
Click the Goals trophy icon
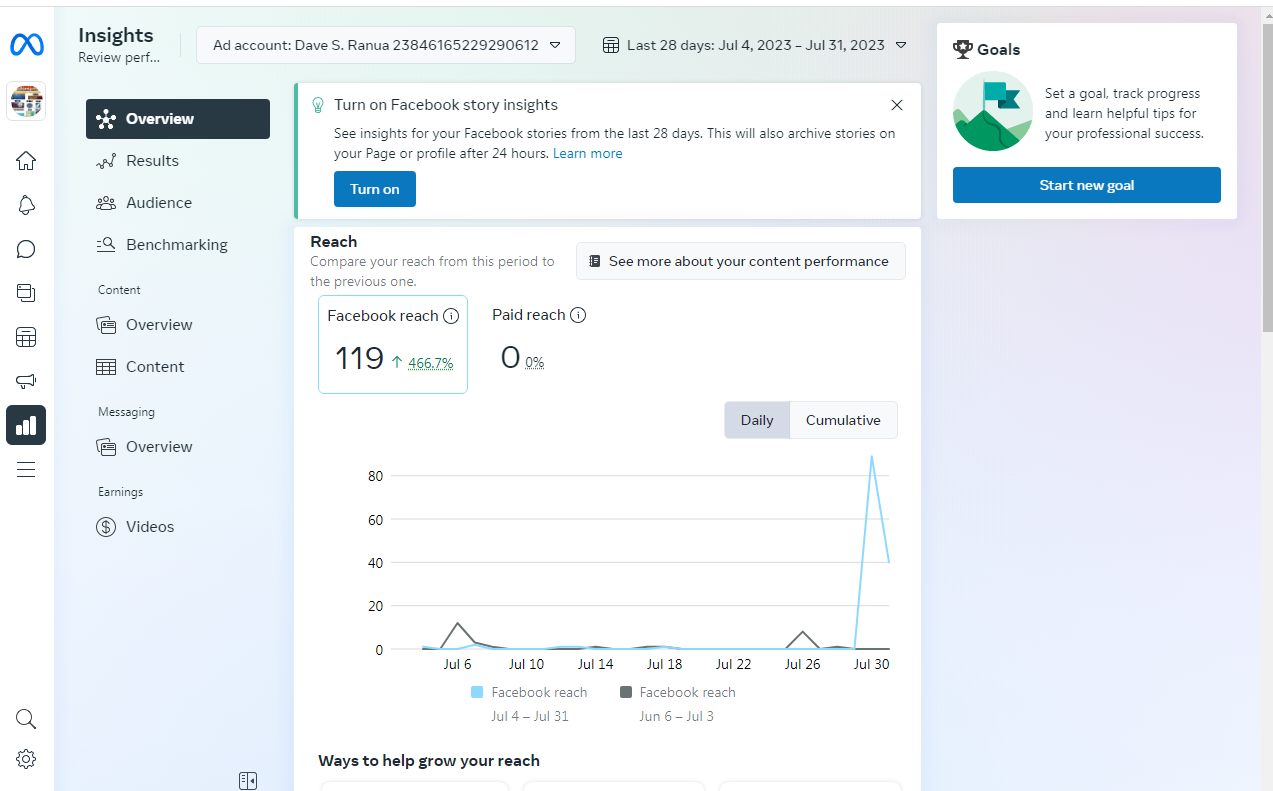click(x=963, y=49)
